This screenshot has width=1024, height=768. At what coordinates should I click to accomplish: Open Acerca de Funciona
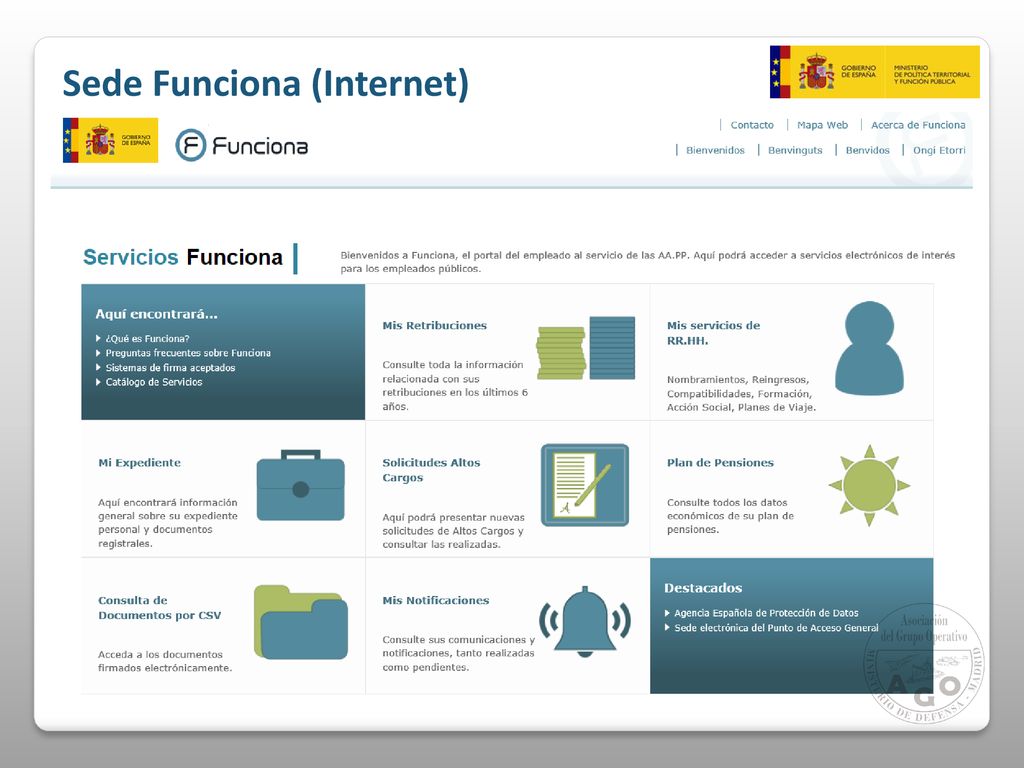[x=918, y=125]
